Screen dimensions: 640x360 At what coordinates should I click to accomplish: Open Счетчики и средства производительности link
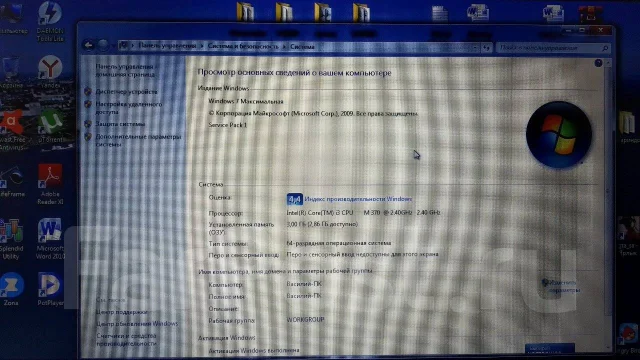(x=127, y=340)
